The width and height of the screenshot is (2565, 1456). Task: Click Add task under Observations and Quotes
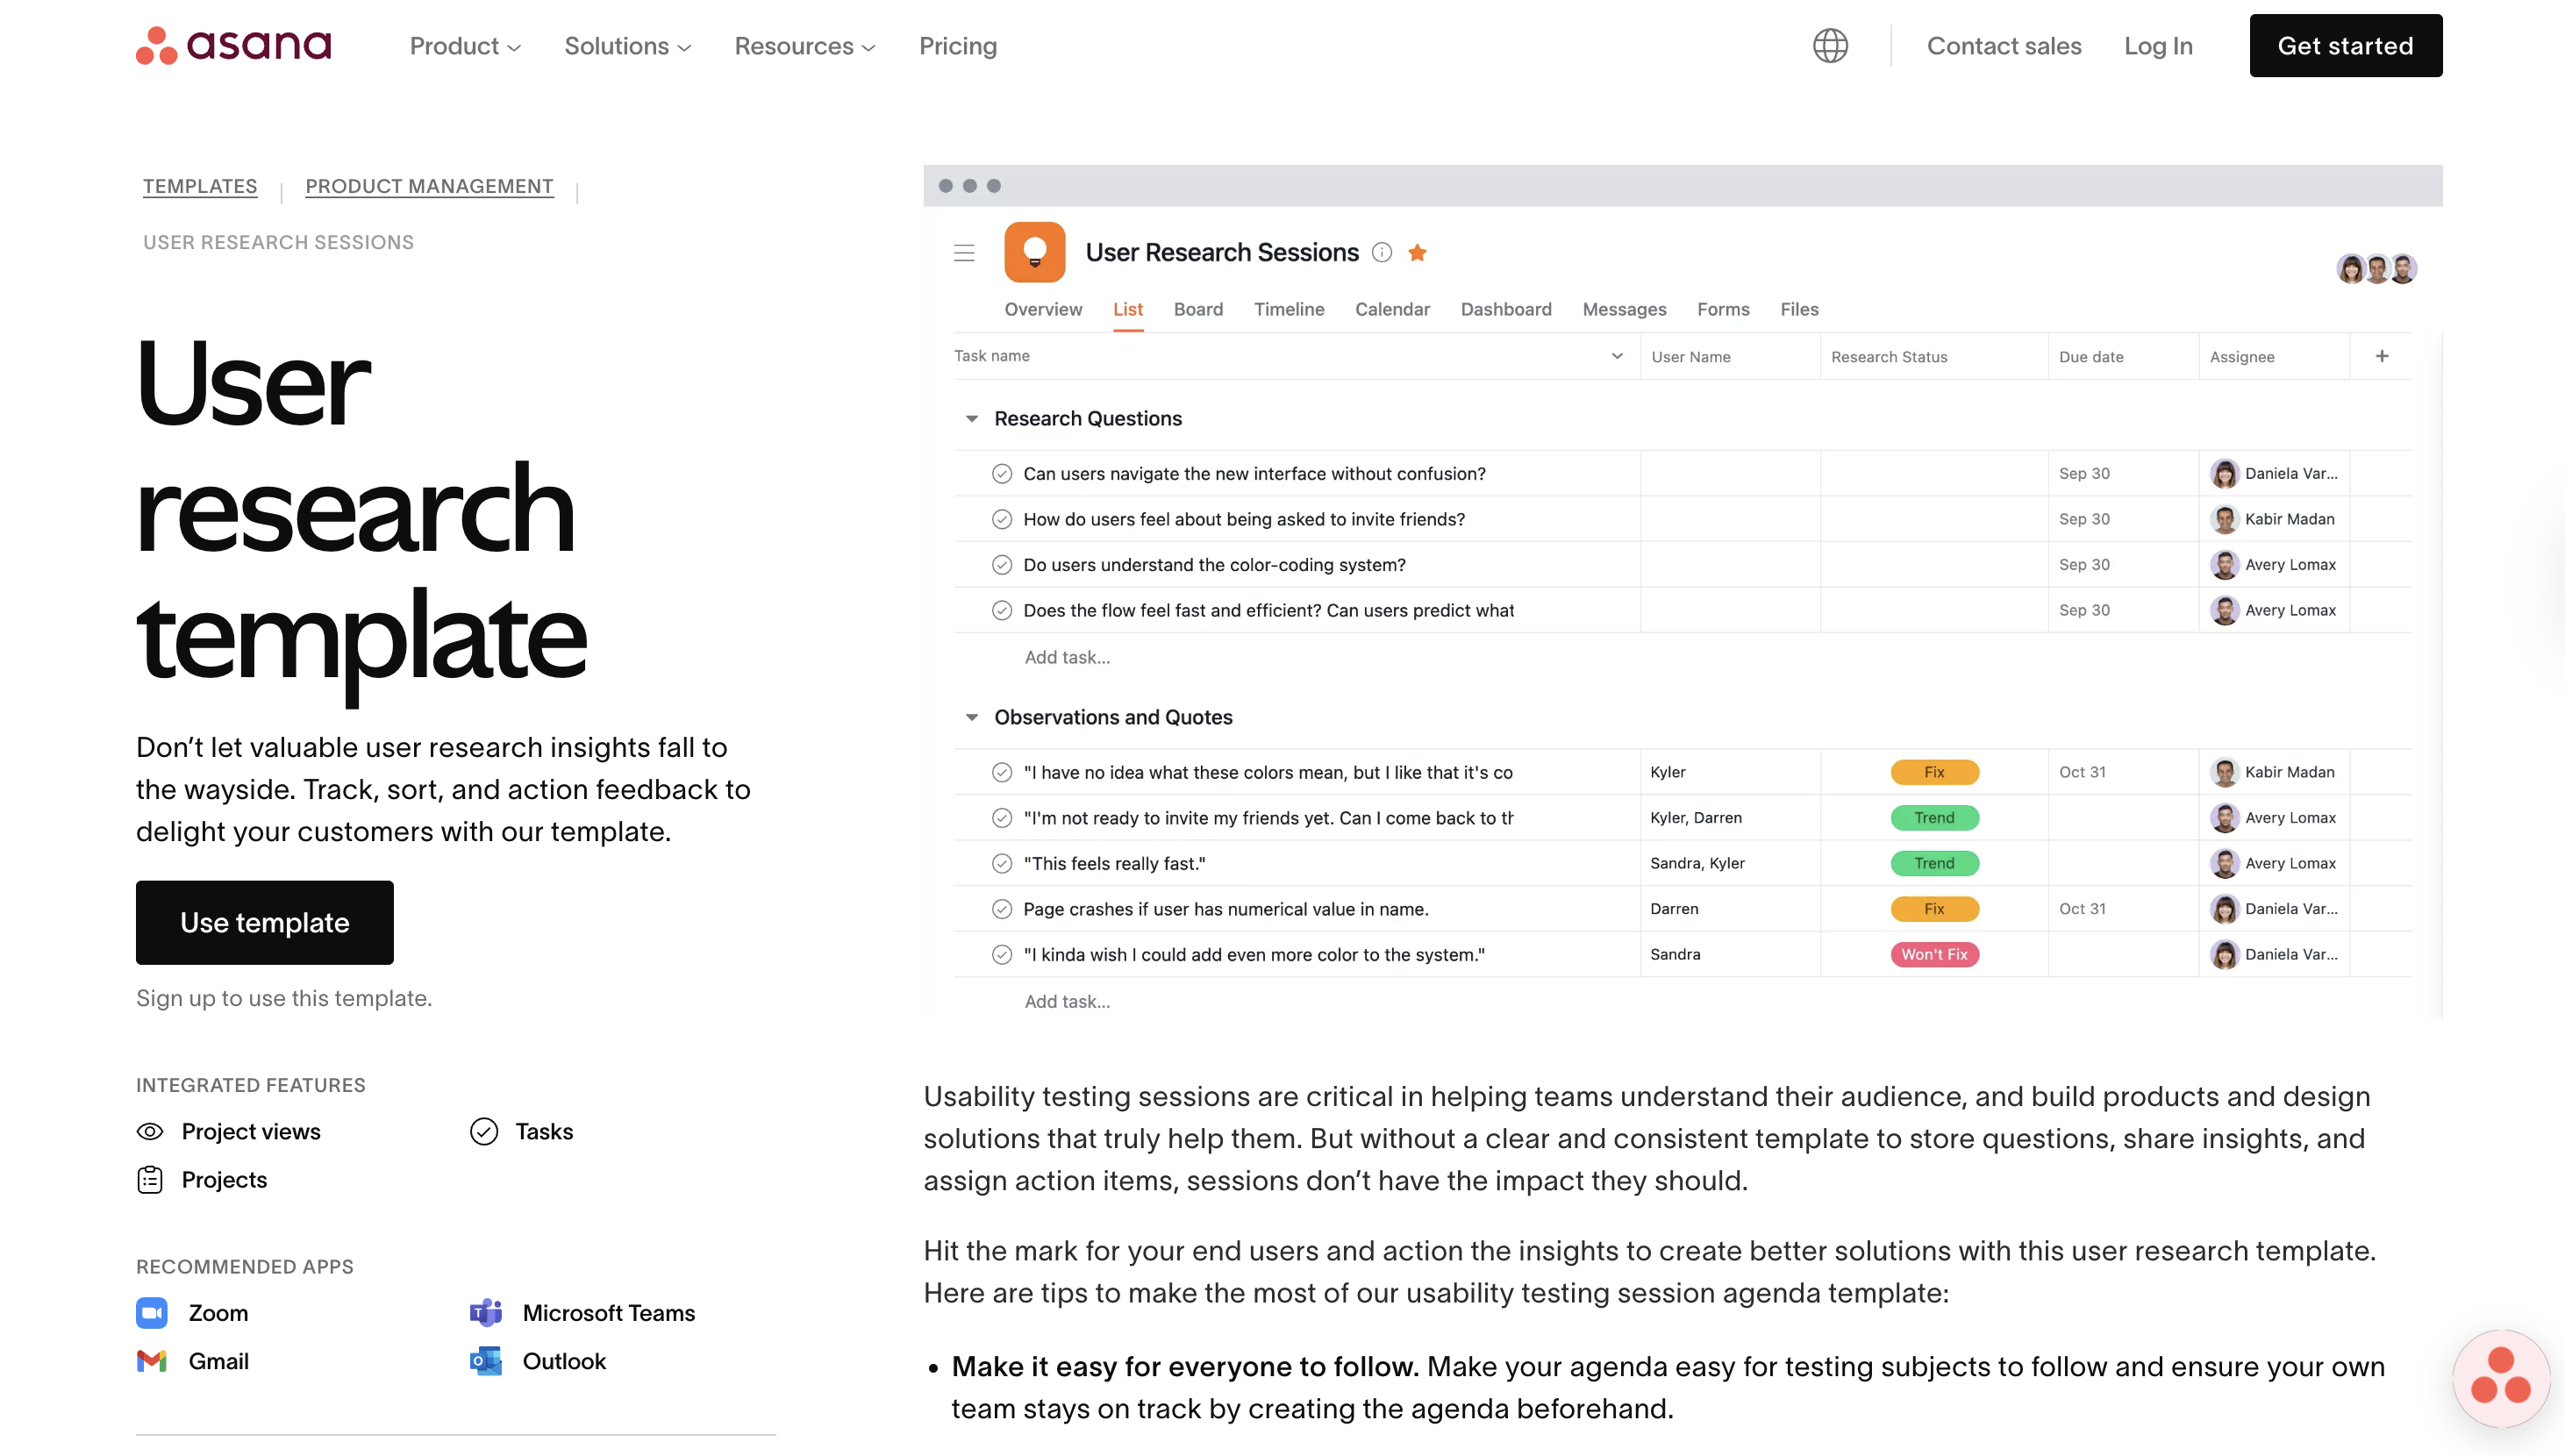(x=1066, y=1001)
